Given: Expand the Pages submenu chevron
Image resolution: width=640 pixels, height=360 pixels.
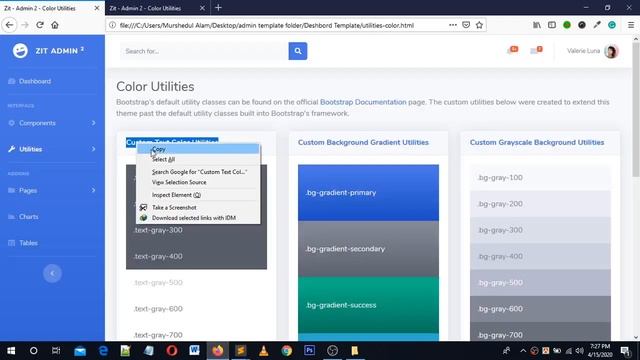Looking at the screenshot, I should point(93,190).
